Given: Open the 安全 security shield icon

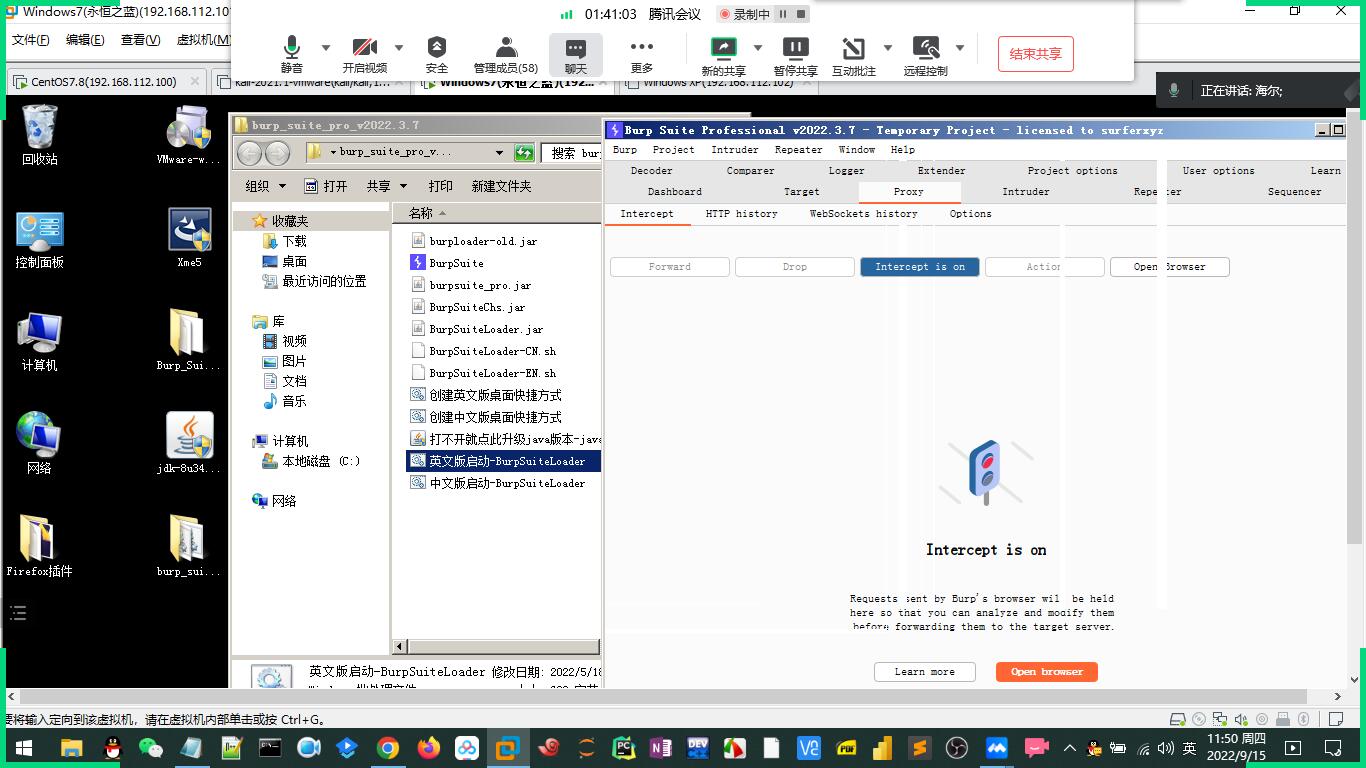Looking at the screenshot, I should 437,48.
